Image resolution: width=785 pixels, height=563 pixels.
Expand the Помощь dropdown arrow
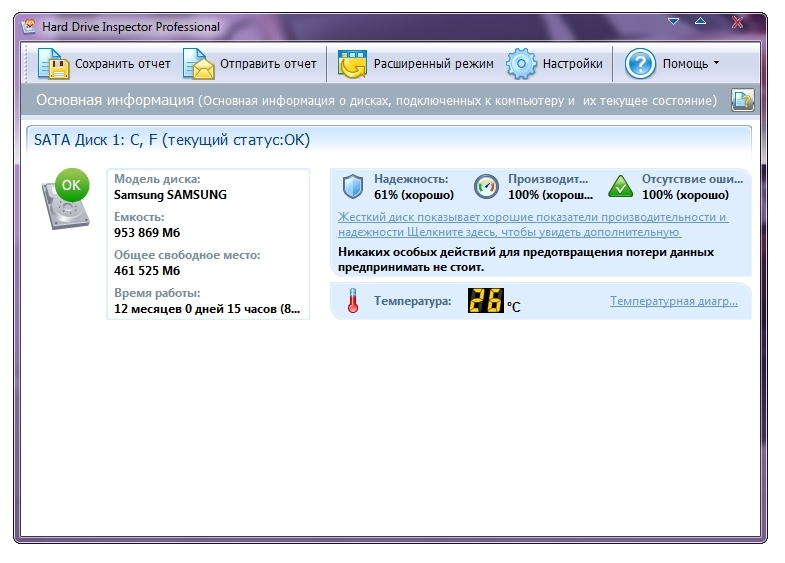click(716, 64)
